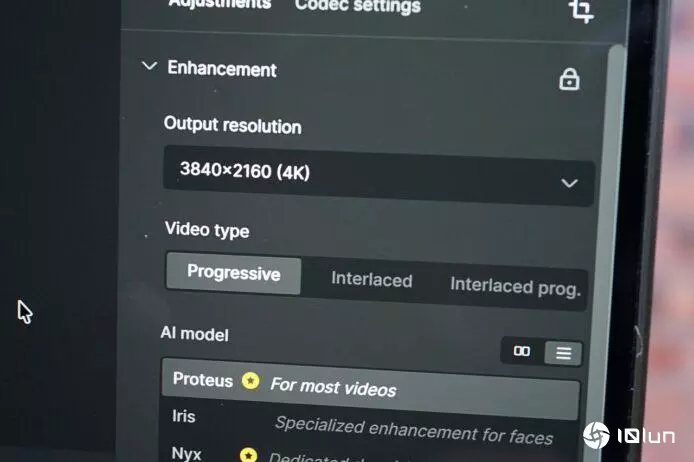Image resolution: width=694 pixels, height=462 pixels.
Task: Click the star badge next to Nyx
Action: [x=248, y=455]
